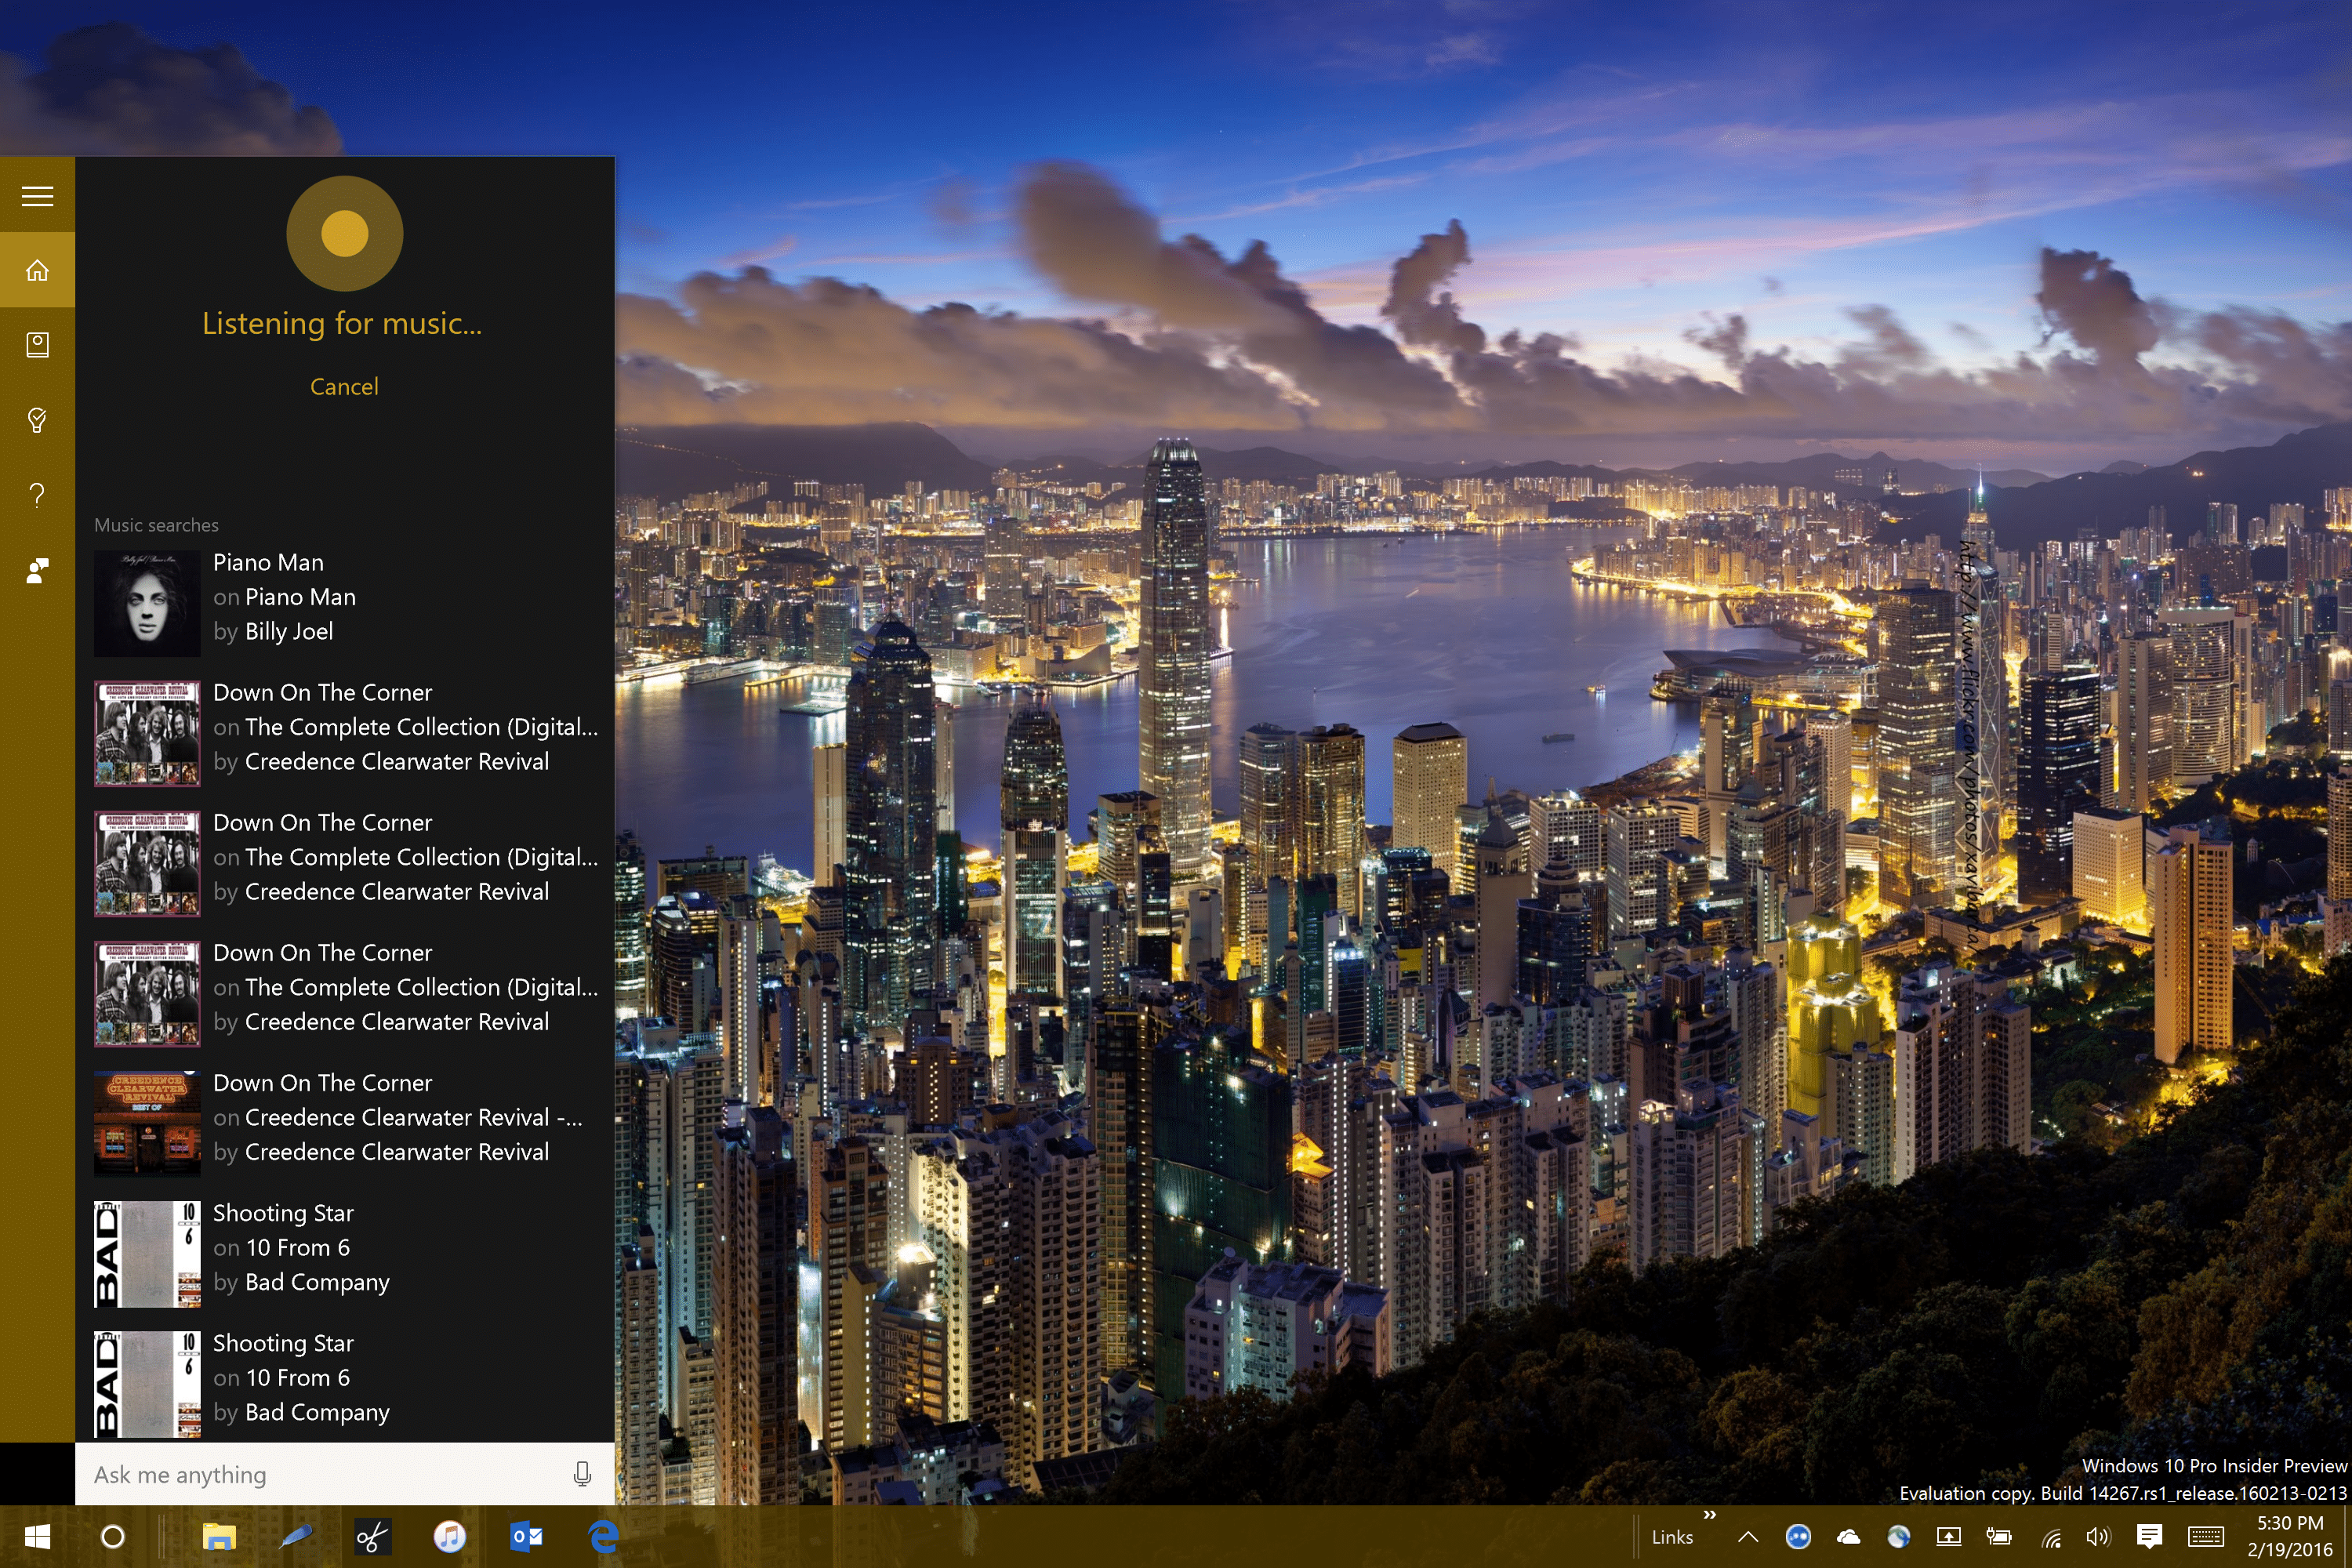Expand the Links toolbar chevron
2352x1568 pixels.
coord(1709,1515)
